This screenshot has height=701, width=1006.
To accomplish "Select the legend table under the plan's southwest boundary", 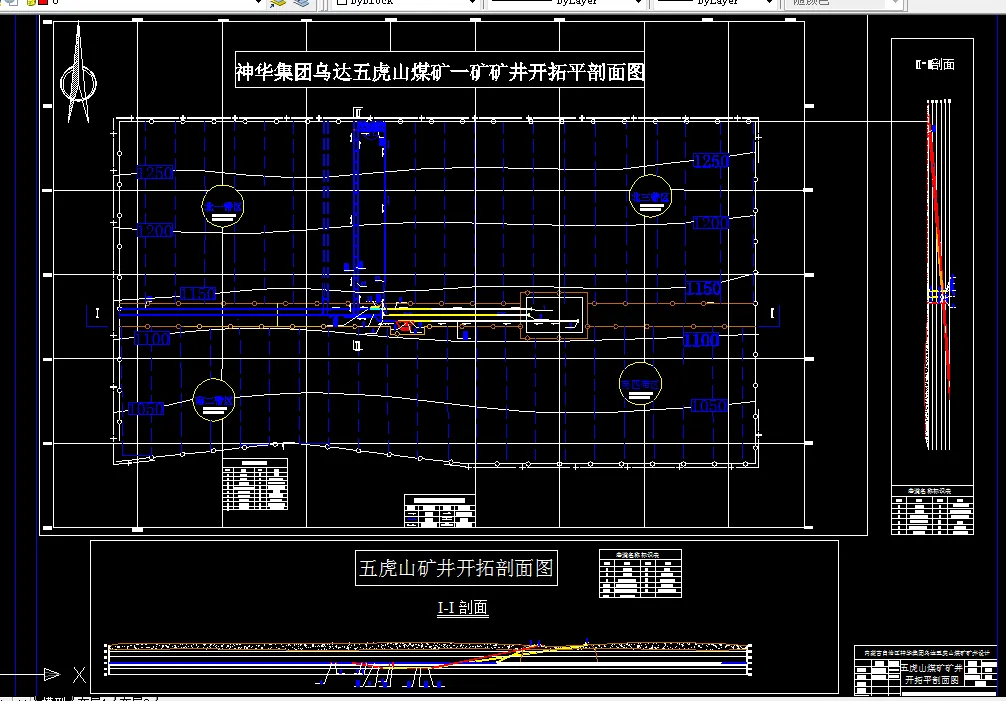I will click(x=255, y=484).
